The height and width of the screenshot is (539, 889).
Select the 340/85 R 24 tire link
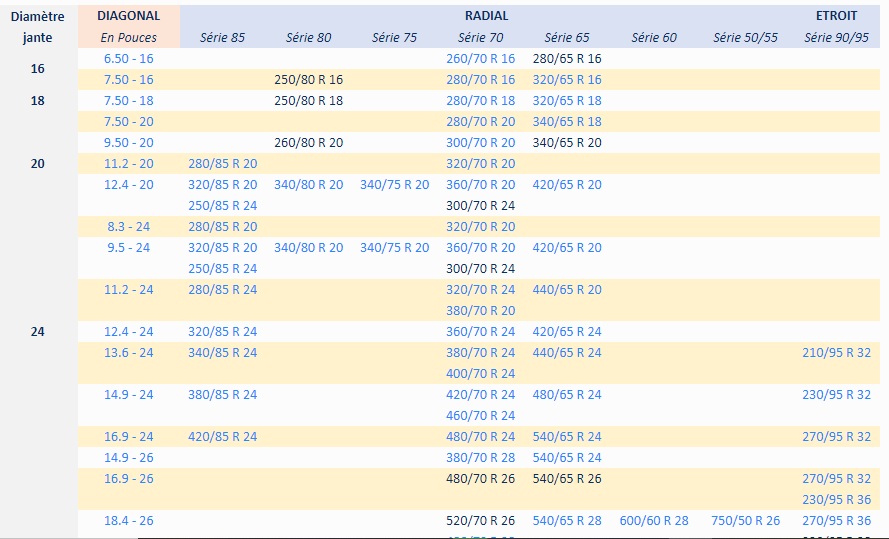222,353
